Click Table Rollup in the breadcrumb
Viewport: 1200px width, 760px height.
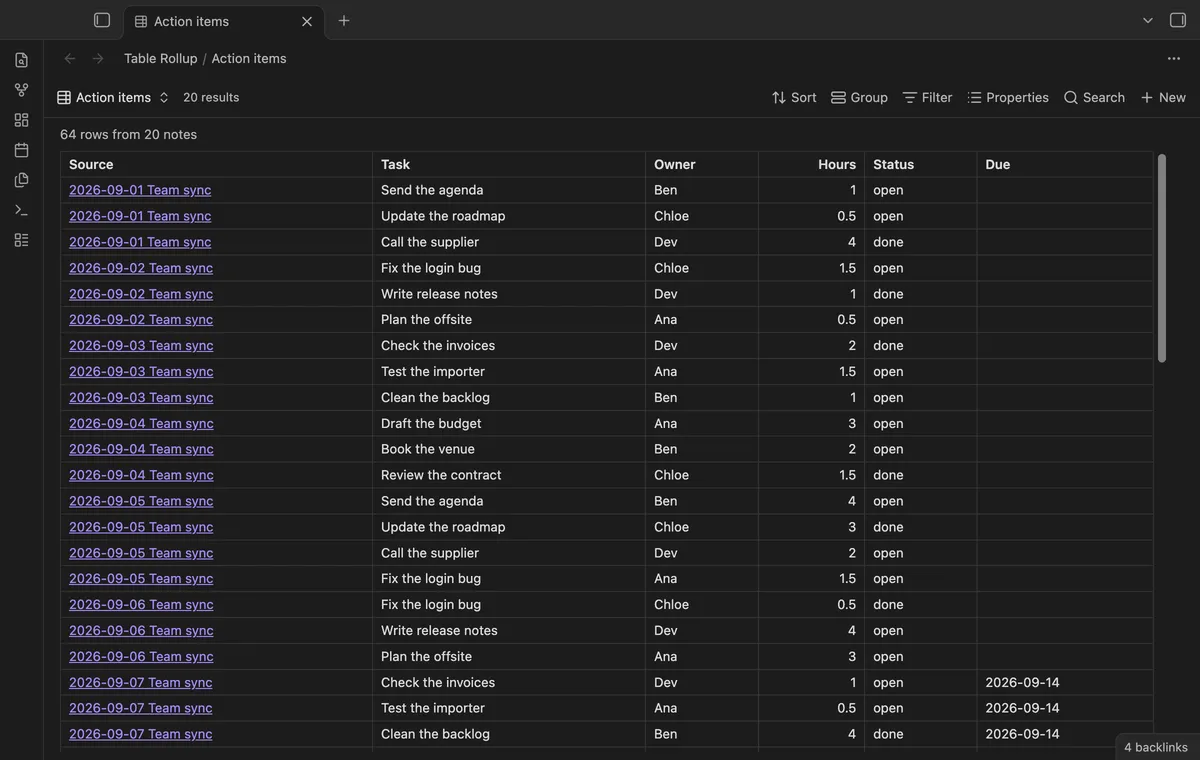(161, 58)
